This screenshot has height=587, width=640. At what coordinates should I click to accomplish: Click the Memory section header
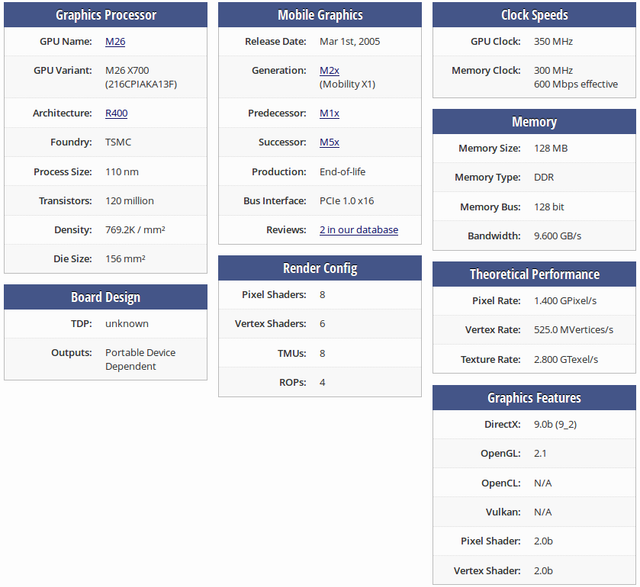pyautogui.click(x=534, y=122)
